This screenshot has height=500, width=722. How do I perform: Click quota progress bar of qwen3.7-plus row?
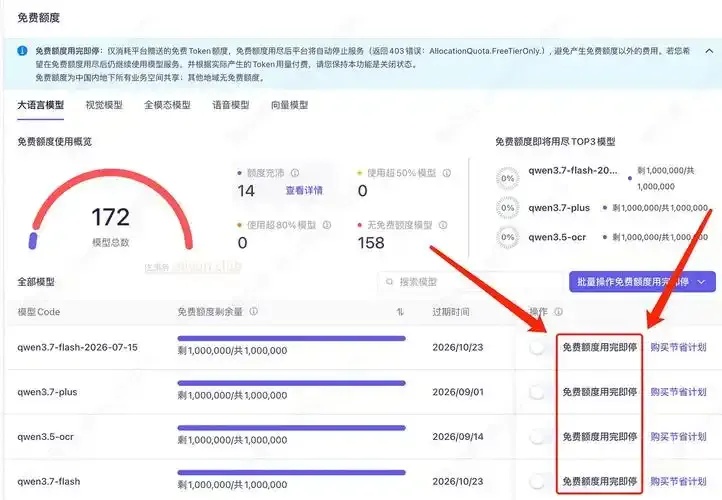click(291, 383)
